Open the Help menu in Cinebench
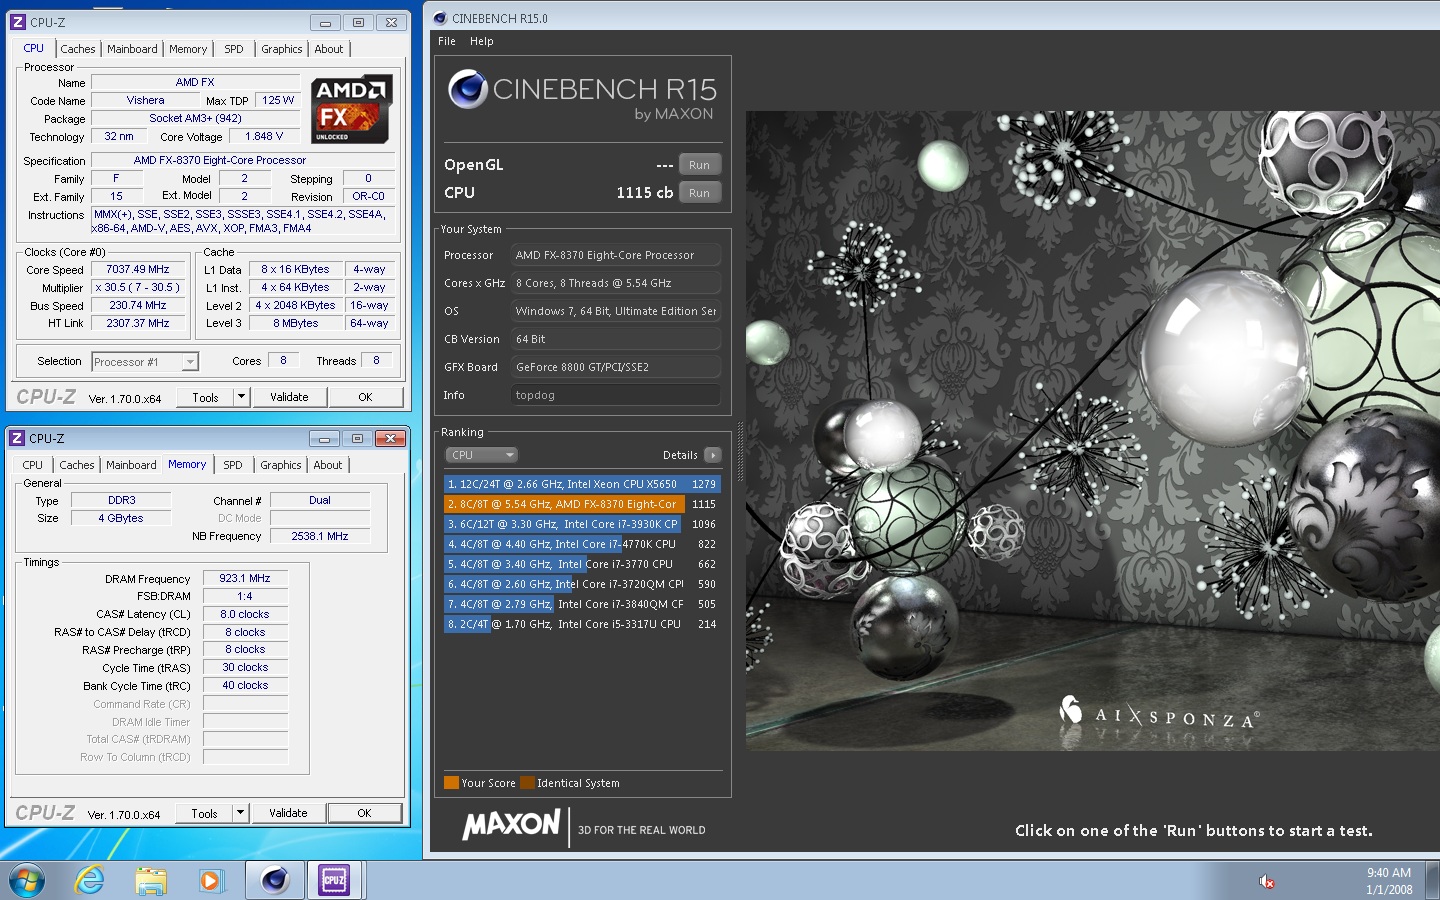 [482, 41]
